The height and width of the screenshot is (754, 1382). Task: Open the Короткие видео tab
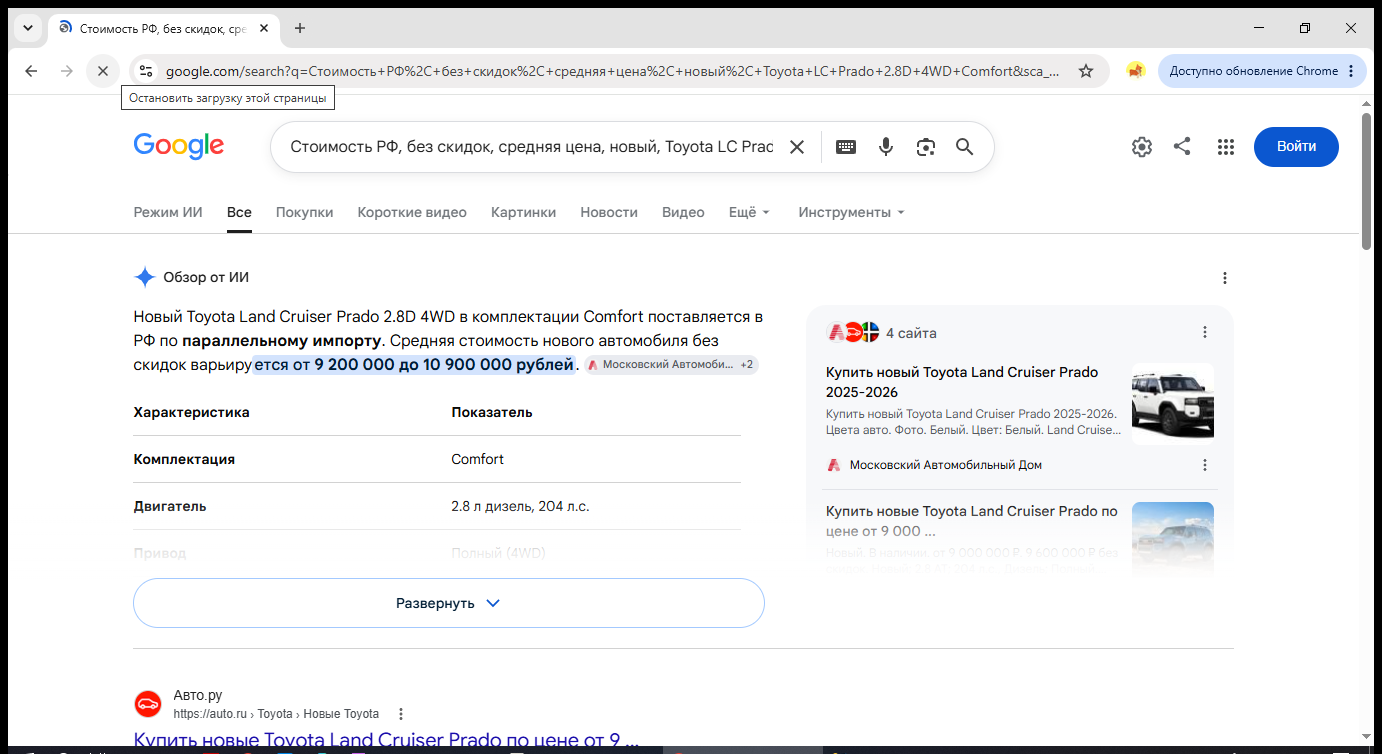[412, 212]
